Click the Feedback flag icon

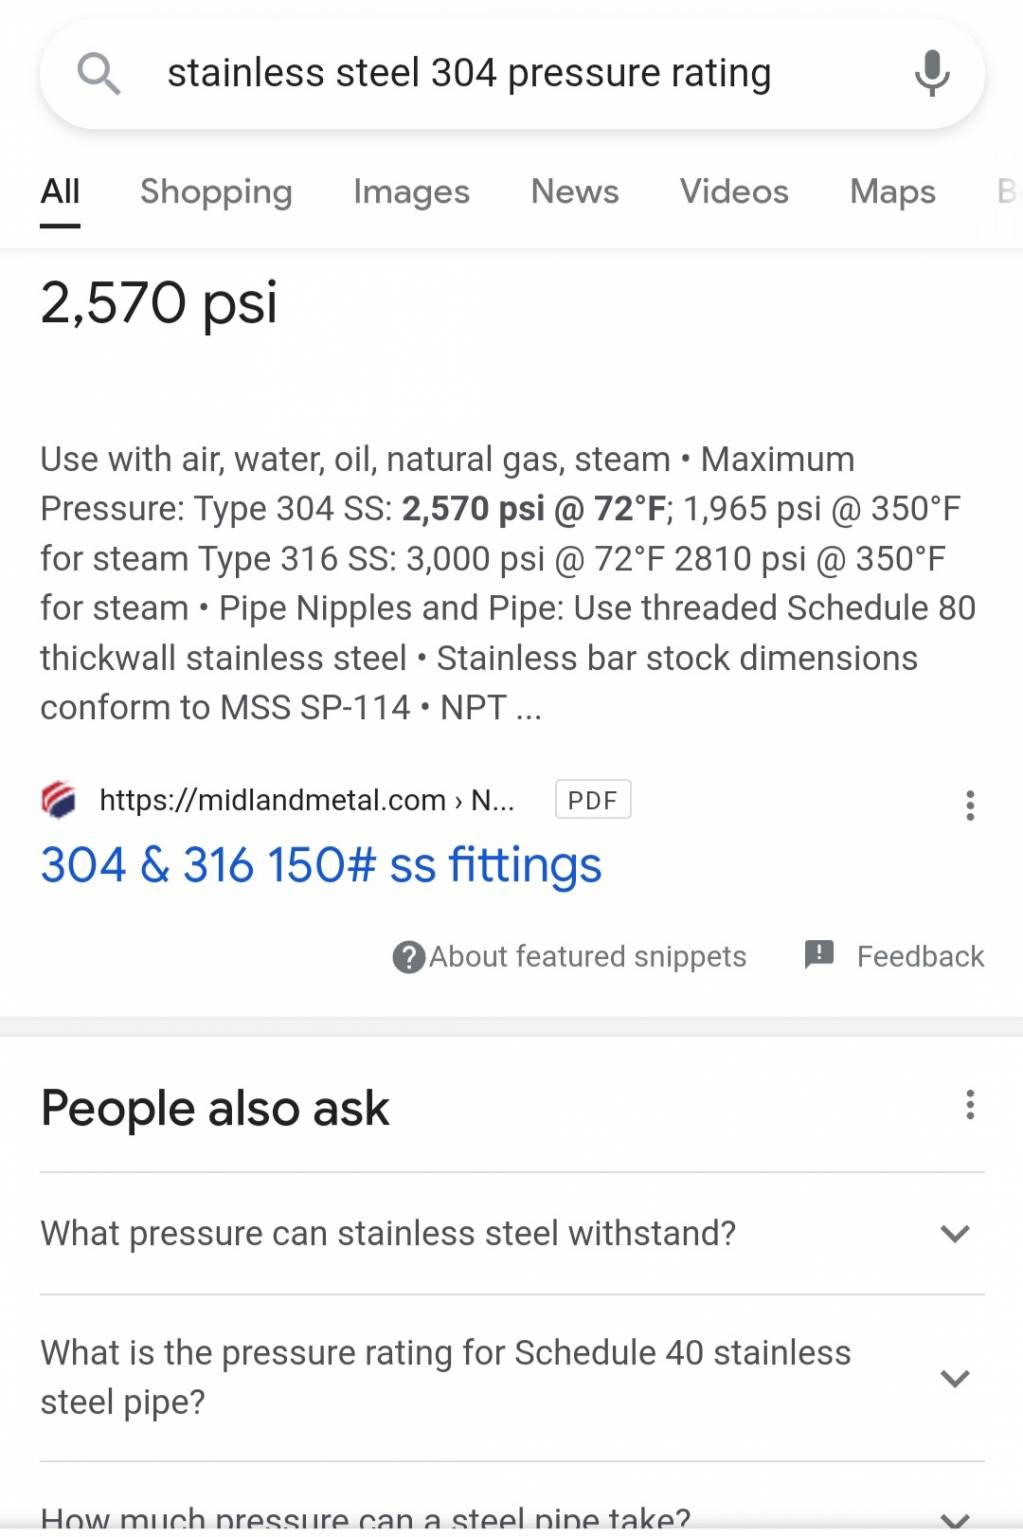click(x=819, y=955)
